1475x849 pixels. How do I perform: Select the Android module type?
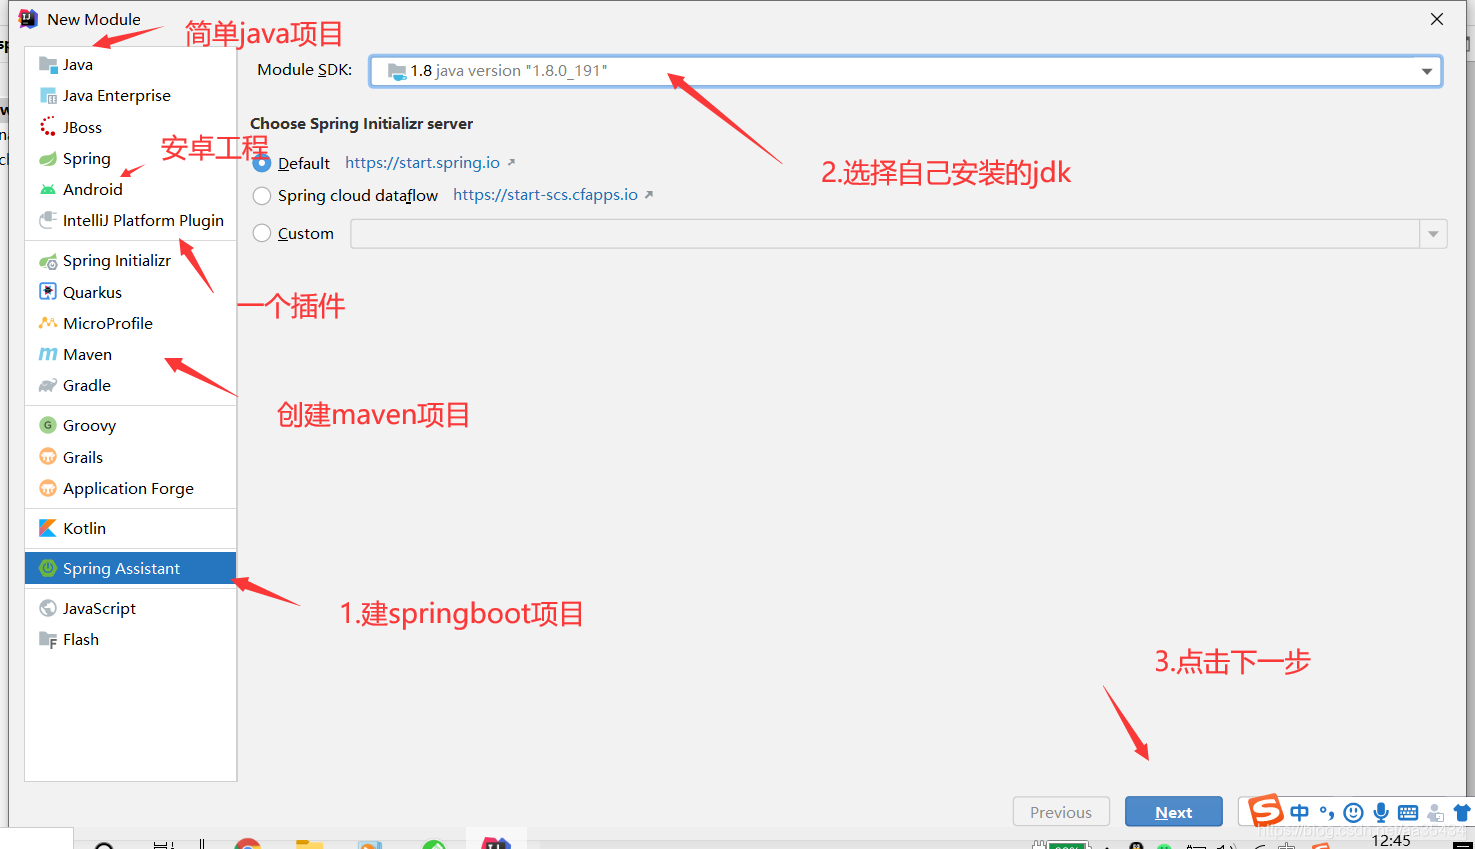point(130,189)
